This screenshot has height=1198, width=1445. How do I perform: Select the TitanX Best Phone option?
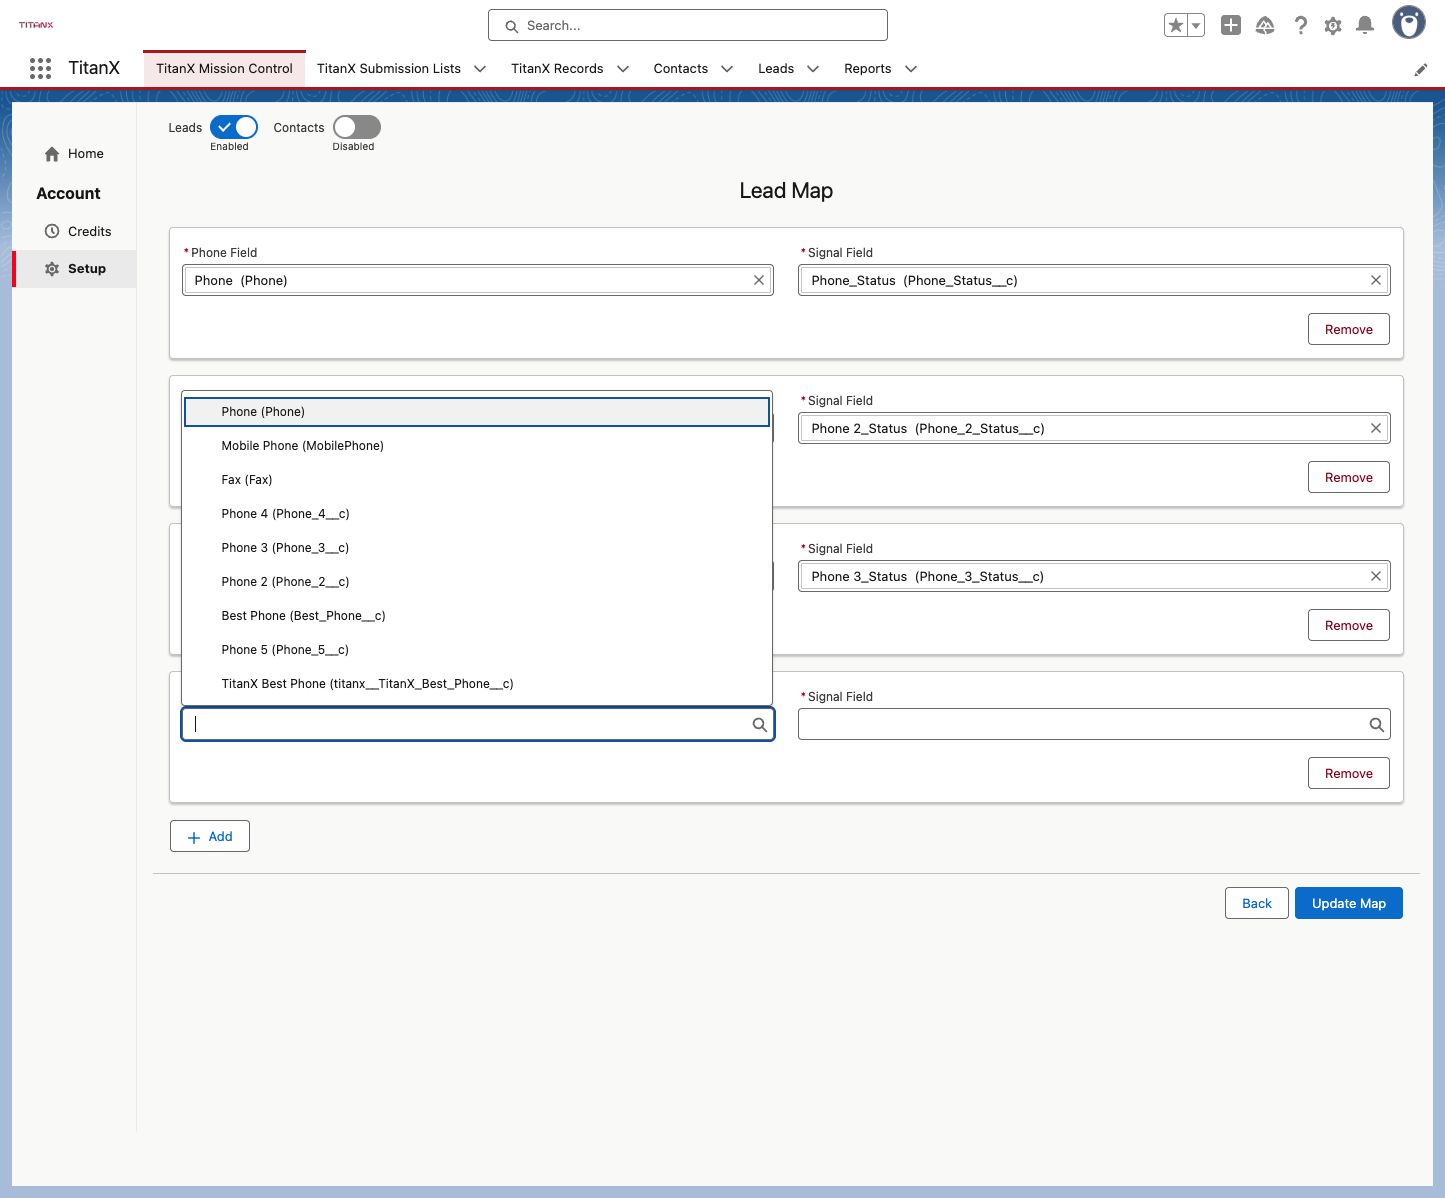click(x=477, y=684)
